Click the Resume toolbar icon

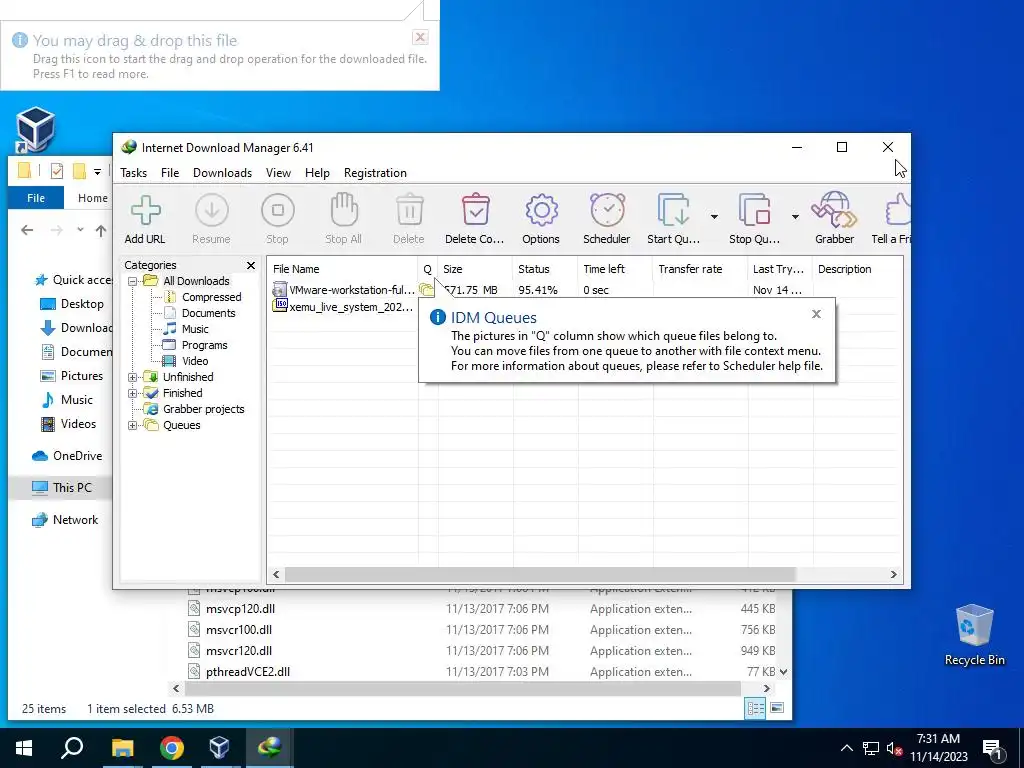[x=212, y=219]
